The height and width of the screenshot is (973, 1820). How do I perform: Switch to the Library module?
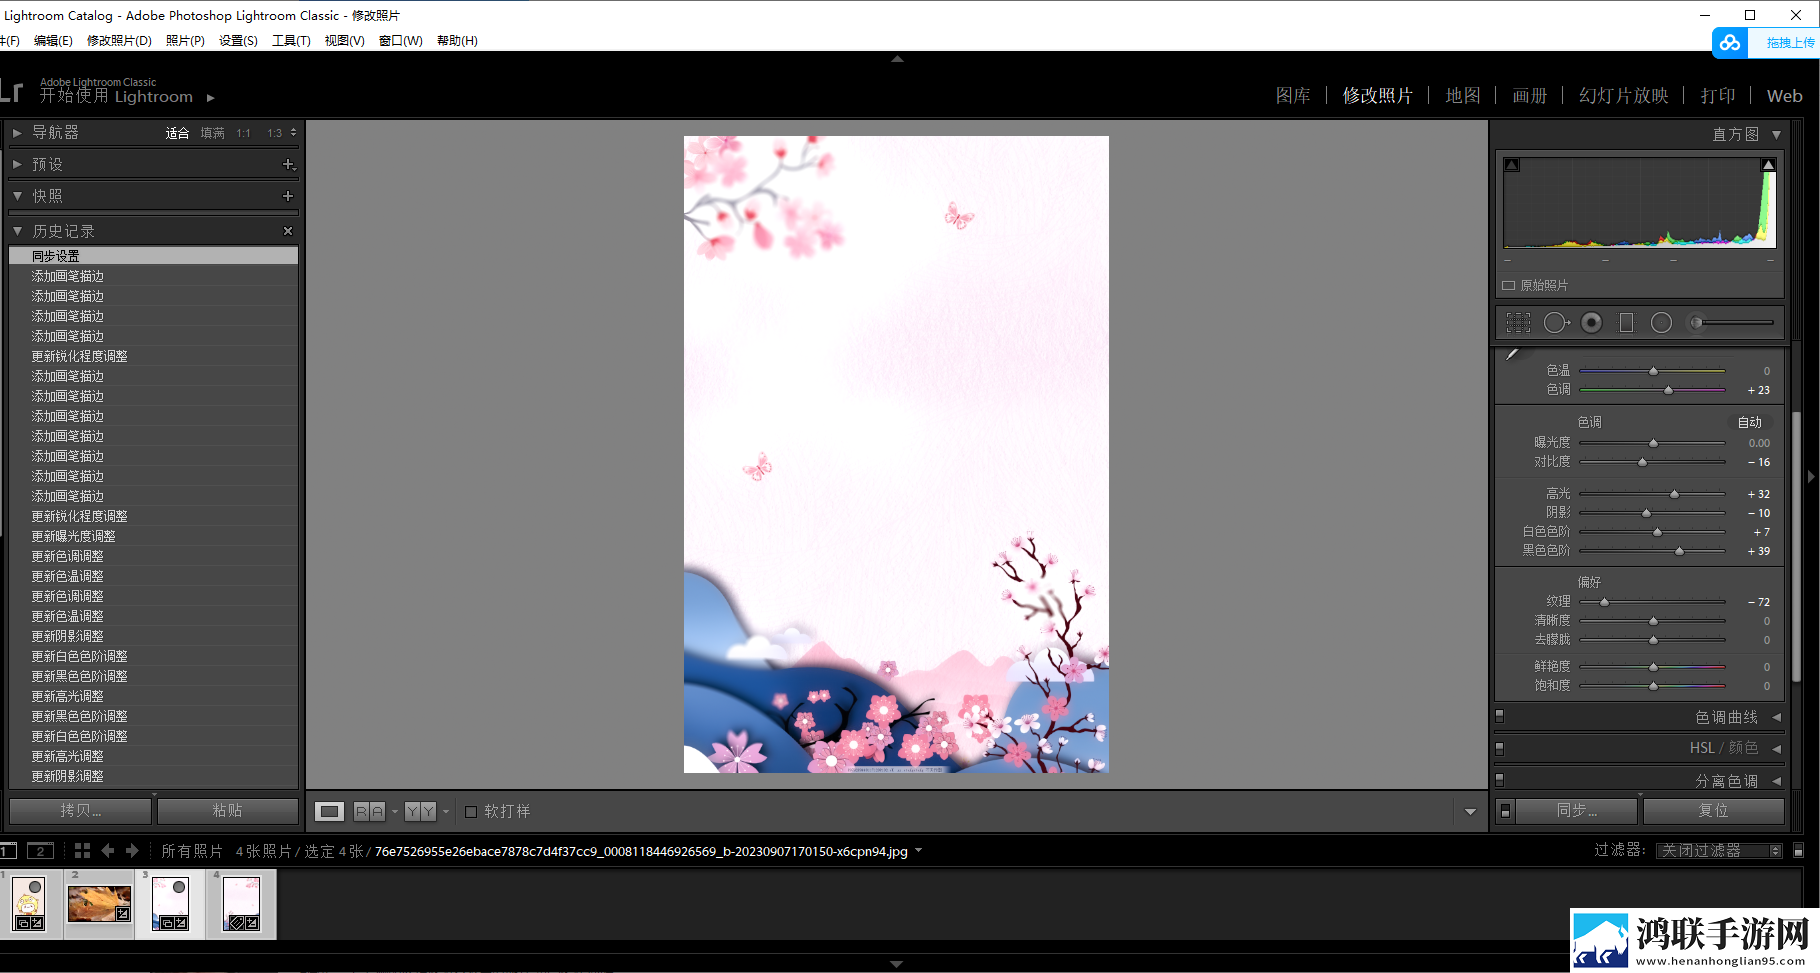[1293, 96]
